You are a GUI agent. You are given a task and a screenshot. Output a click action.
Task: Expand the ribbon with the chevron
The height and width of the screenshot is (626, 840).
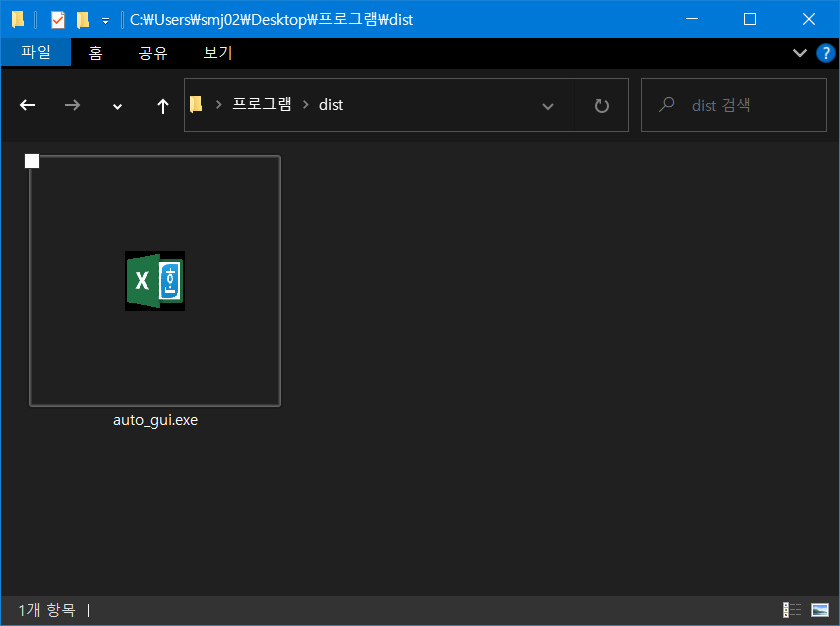pos(800,52)
